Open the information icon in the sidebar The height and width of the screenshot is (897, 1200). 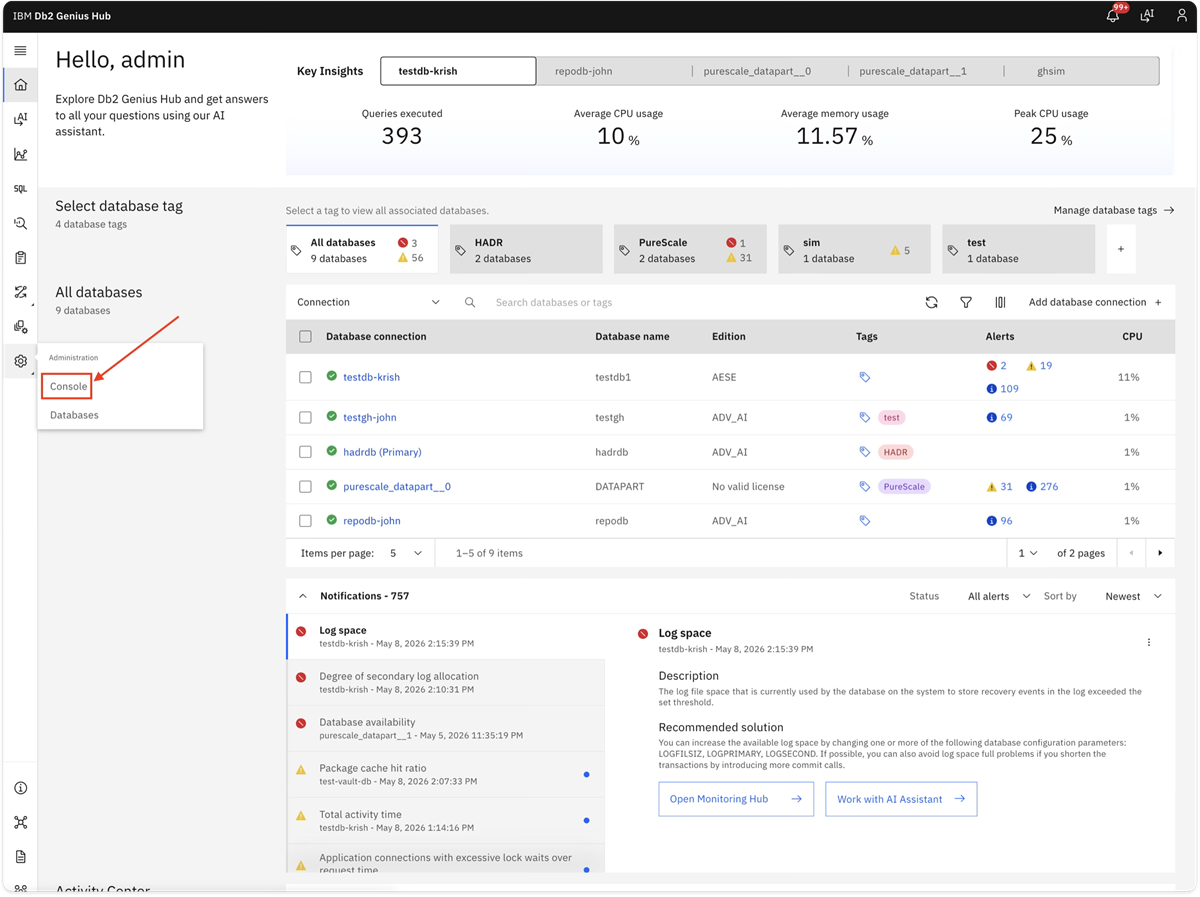click(x=20, y=788)
